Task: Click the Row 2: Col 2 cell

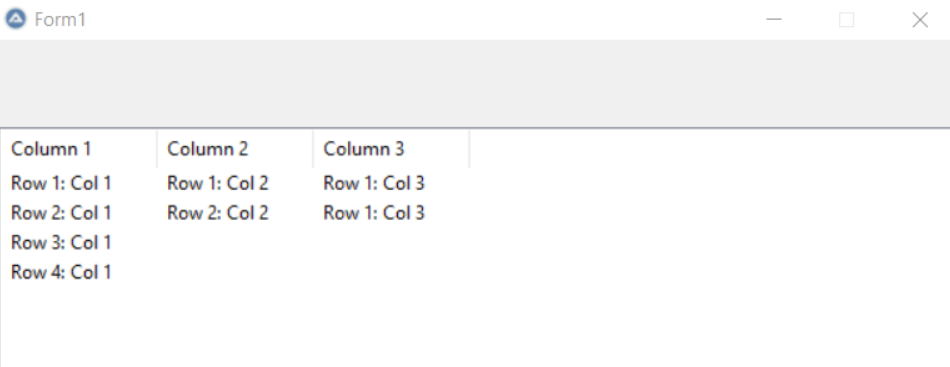Action: (218, 213)
